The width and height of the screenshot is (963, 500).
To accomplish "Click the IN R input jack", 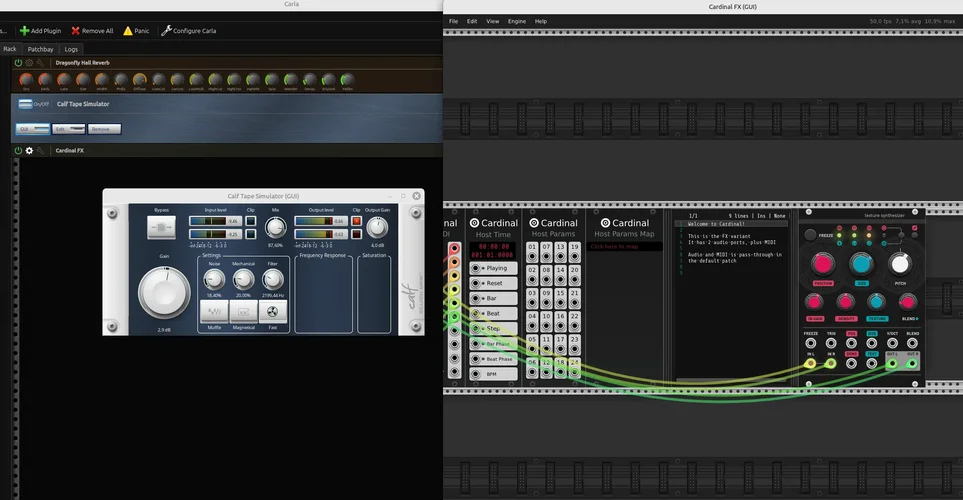I will click(x=831, y=364).
